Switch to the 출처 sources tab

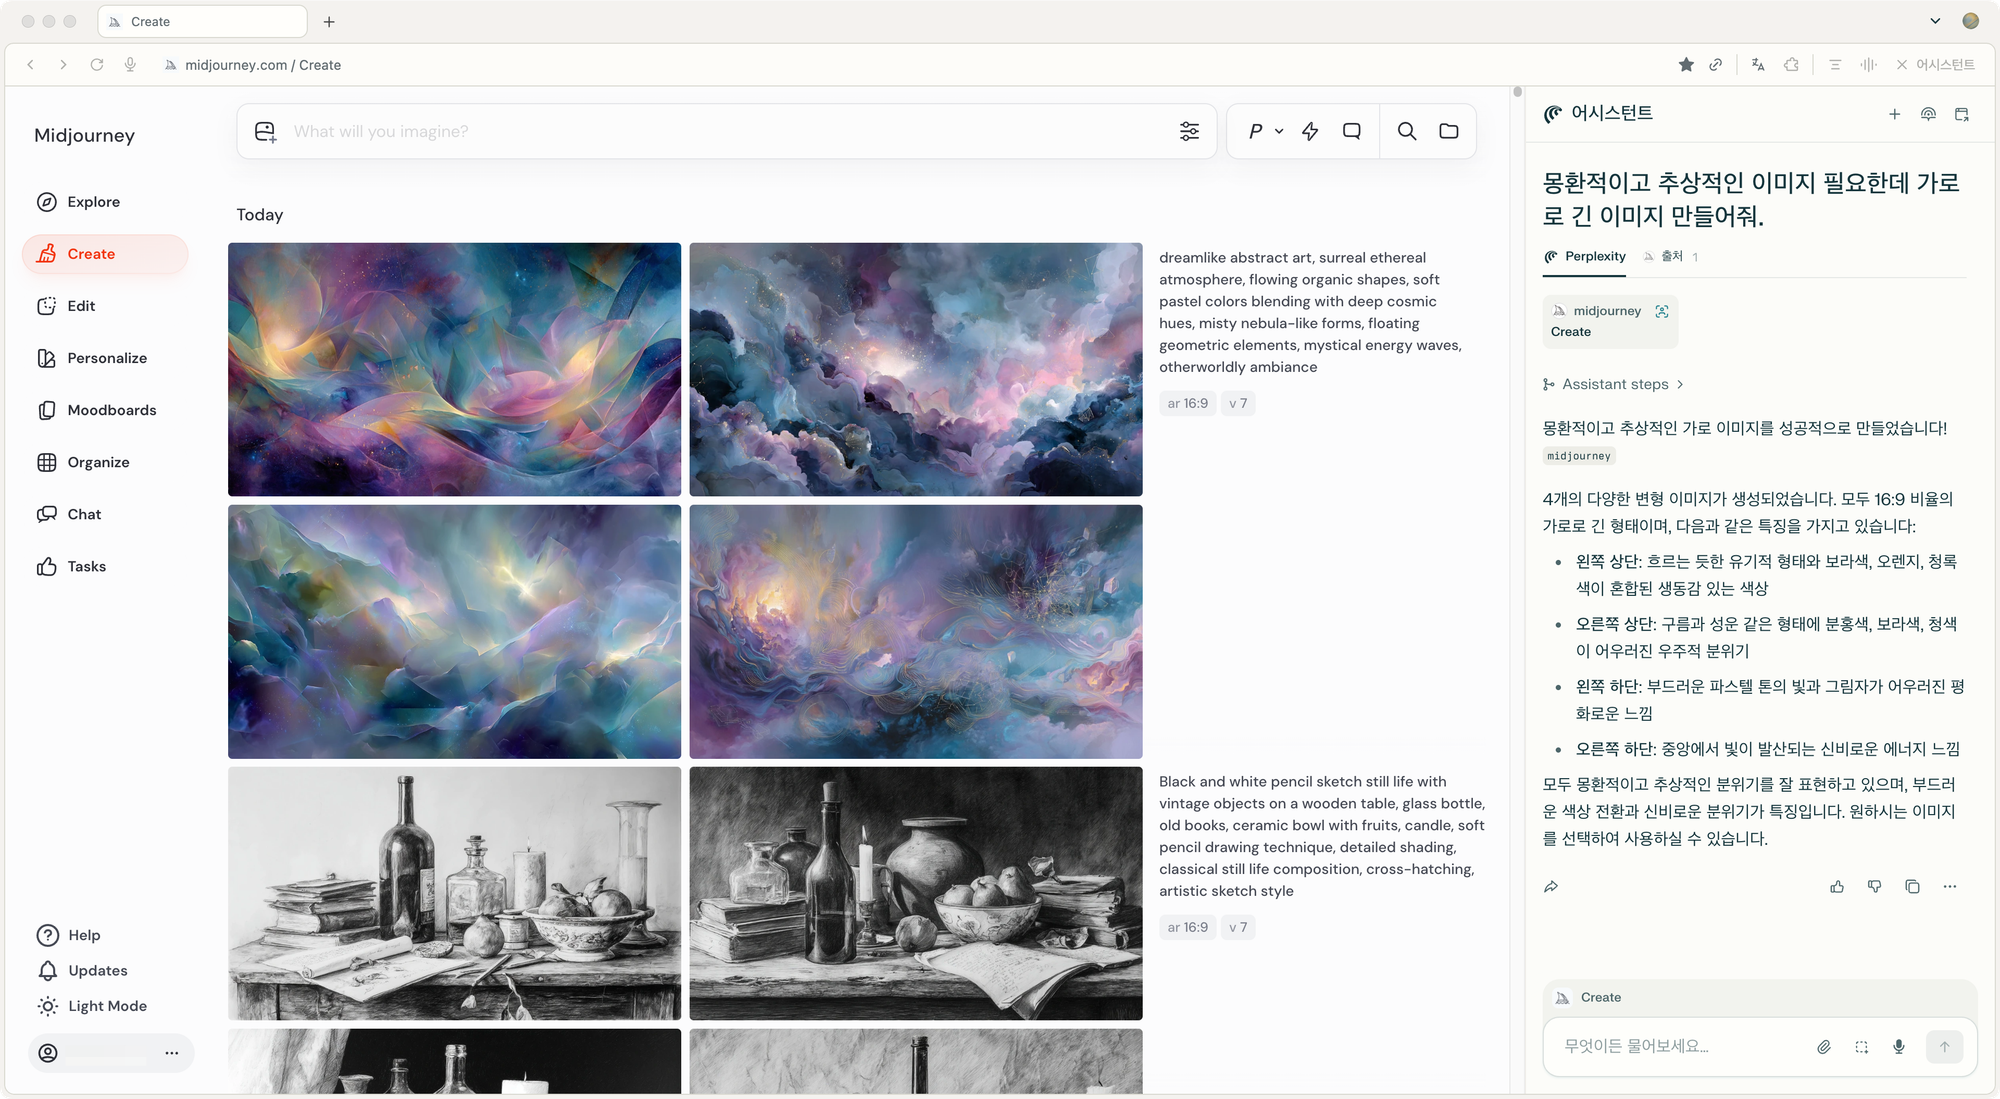pos(1671,257)
